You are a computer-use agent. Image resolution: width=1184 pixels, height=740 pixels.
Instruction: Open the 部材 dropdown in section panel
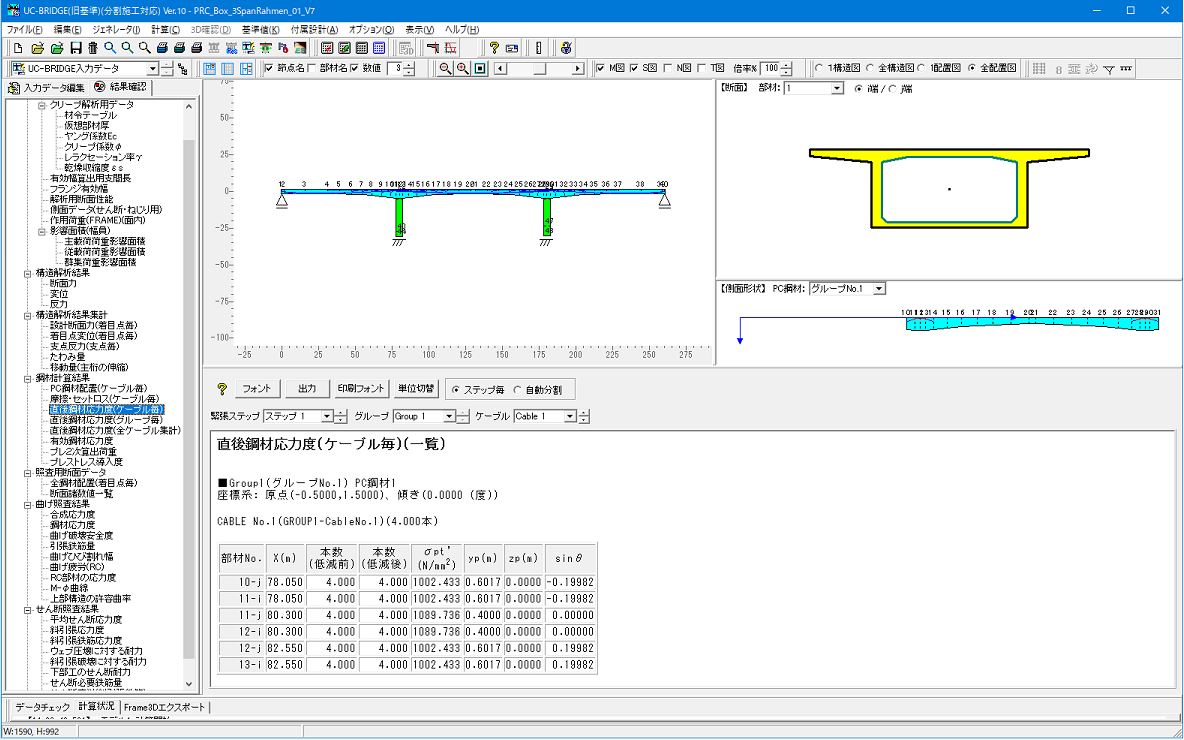(837, 89)
